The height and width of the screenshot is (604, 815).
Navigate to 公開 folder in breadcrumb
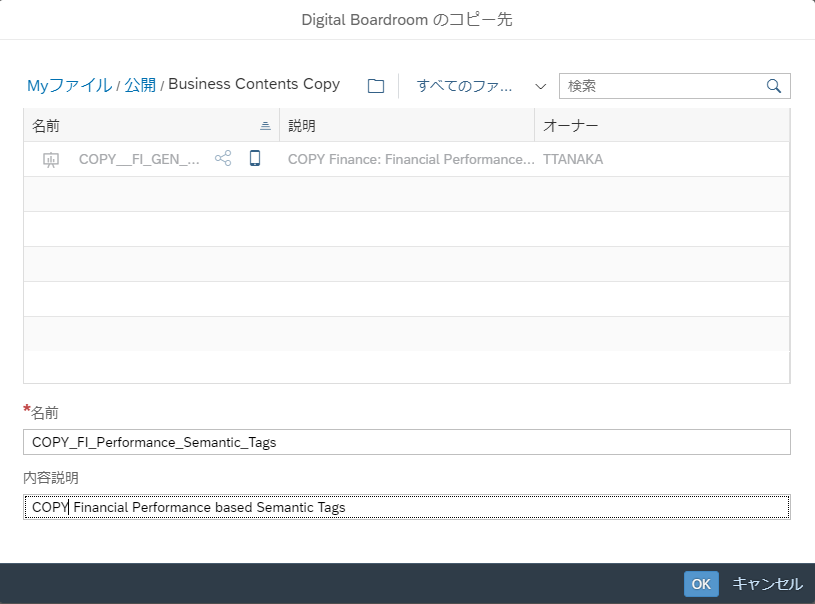click(140, 85)
